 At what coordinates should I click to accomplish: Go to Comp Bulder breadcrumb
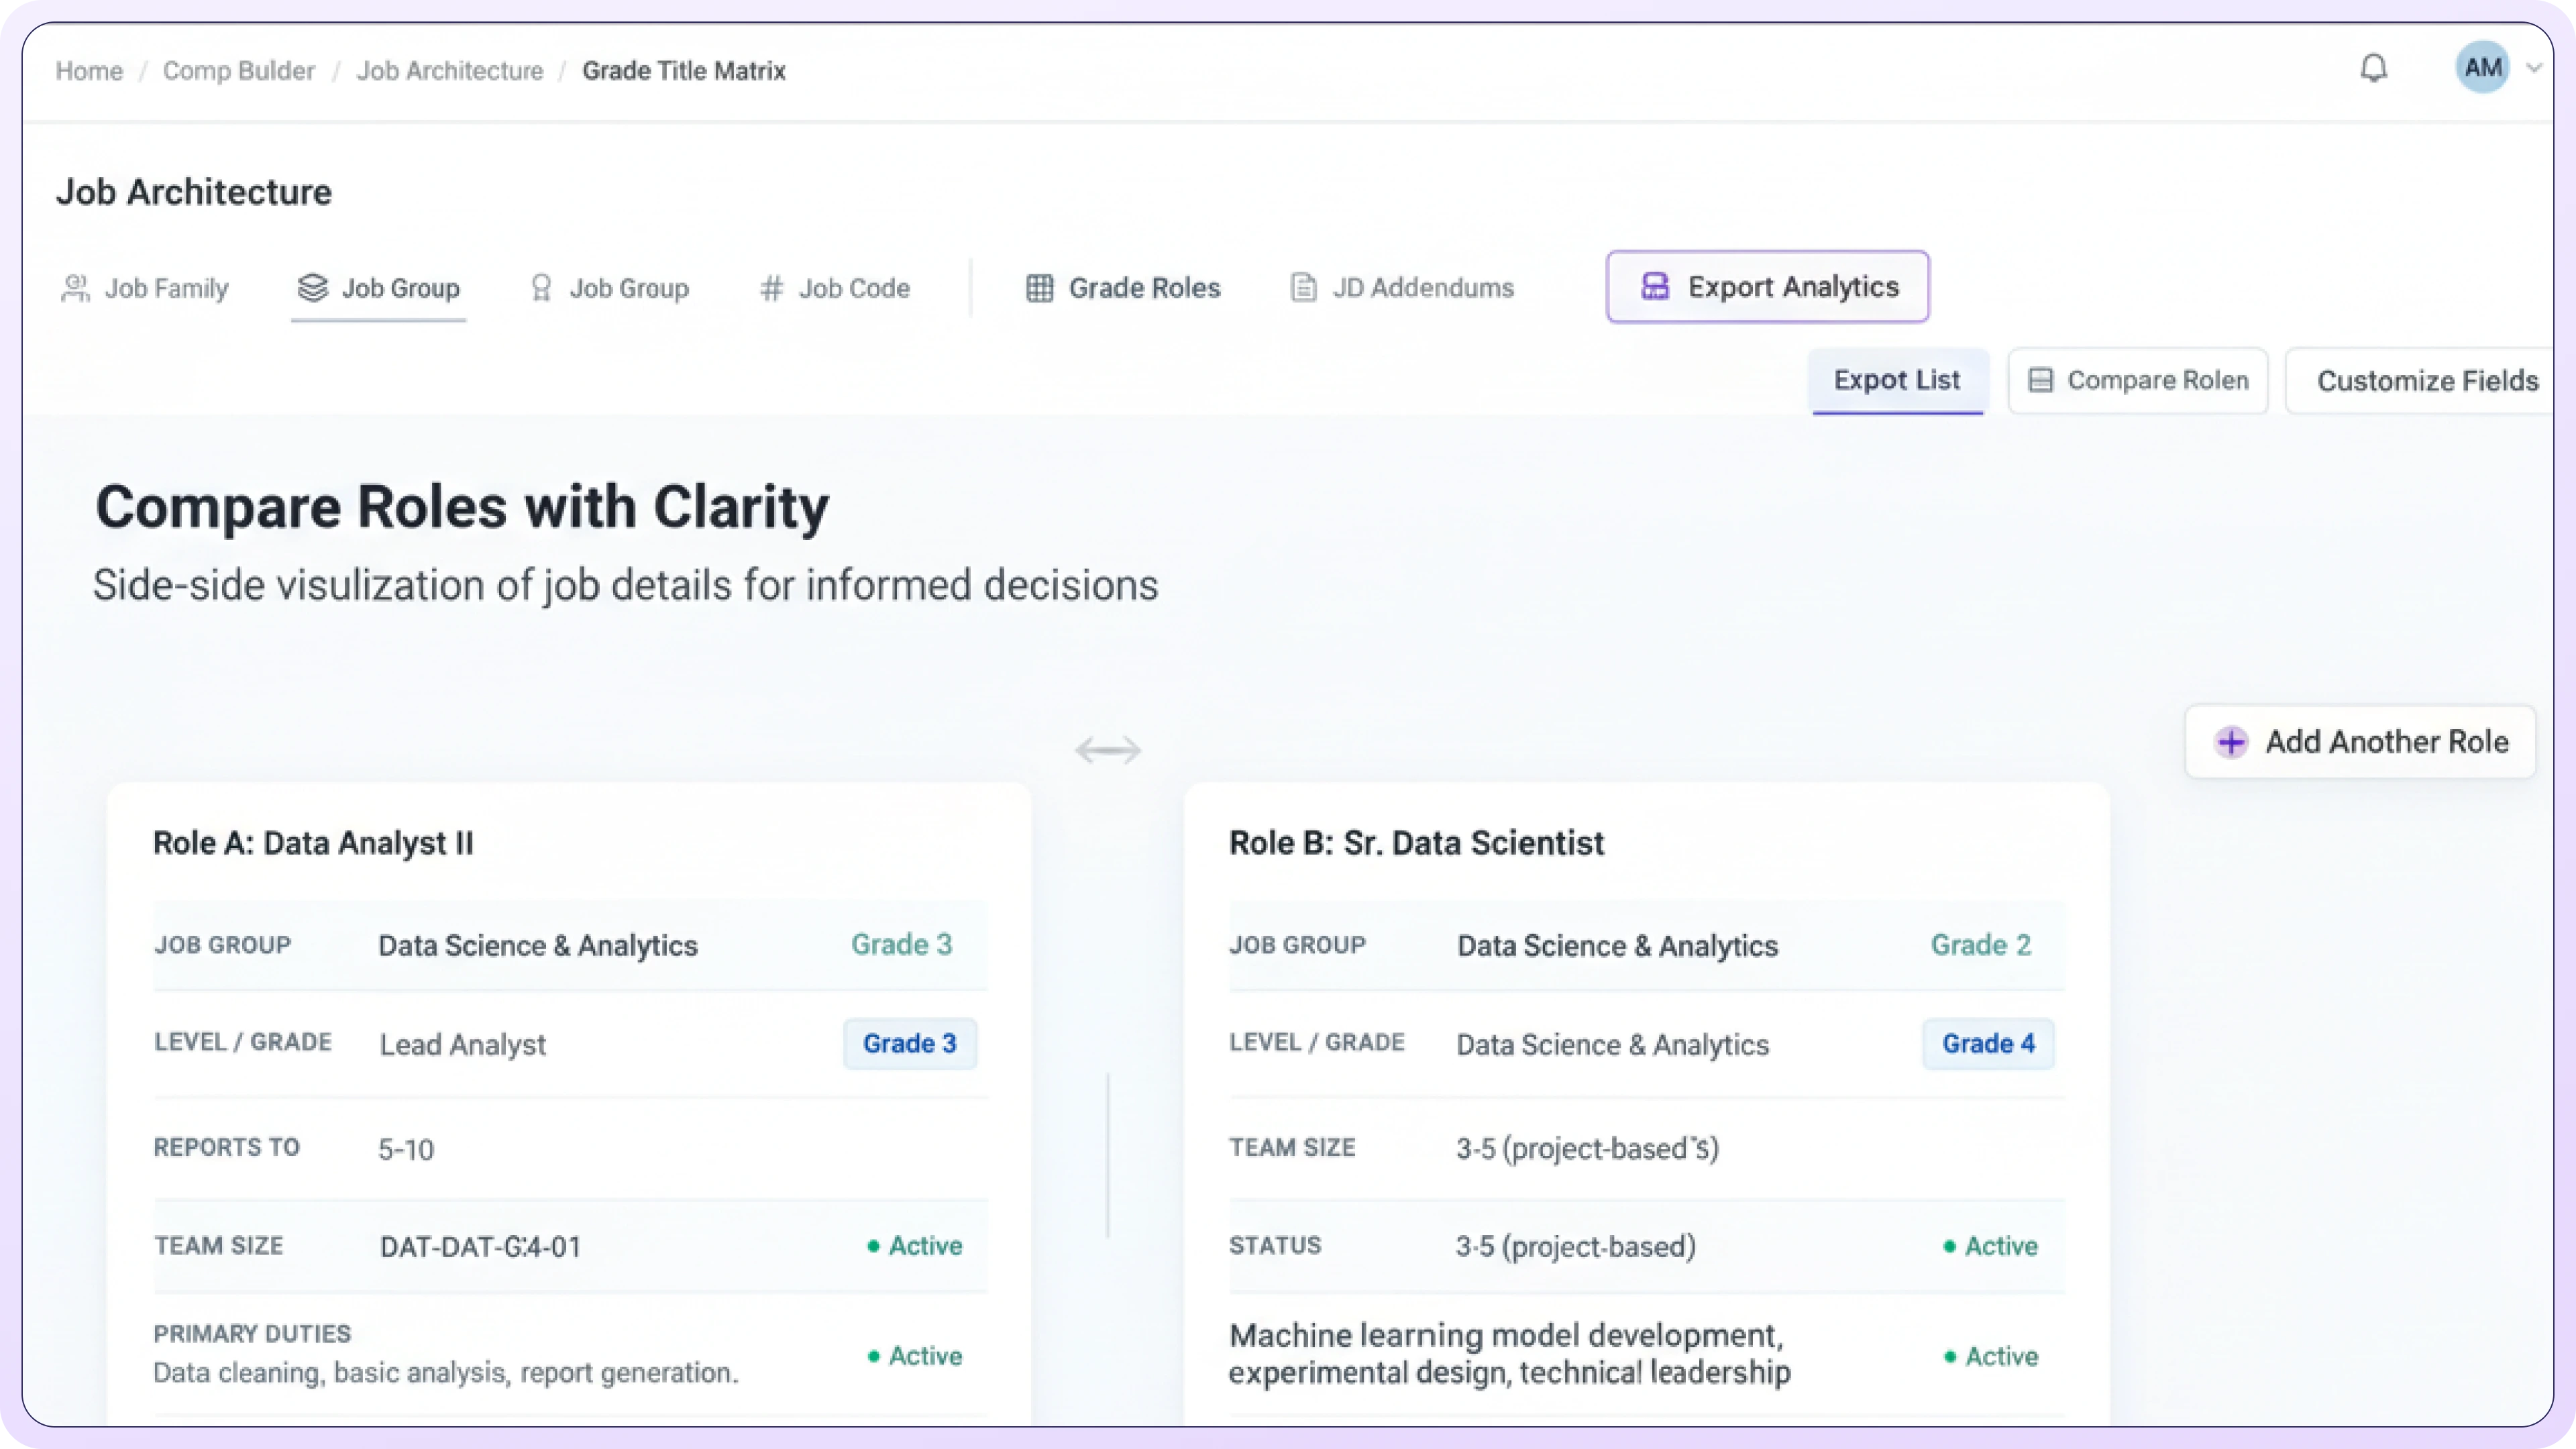238,71
